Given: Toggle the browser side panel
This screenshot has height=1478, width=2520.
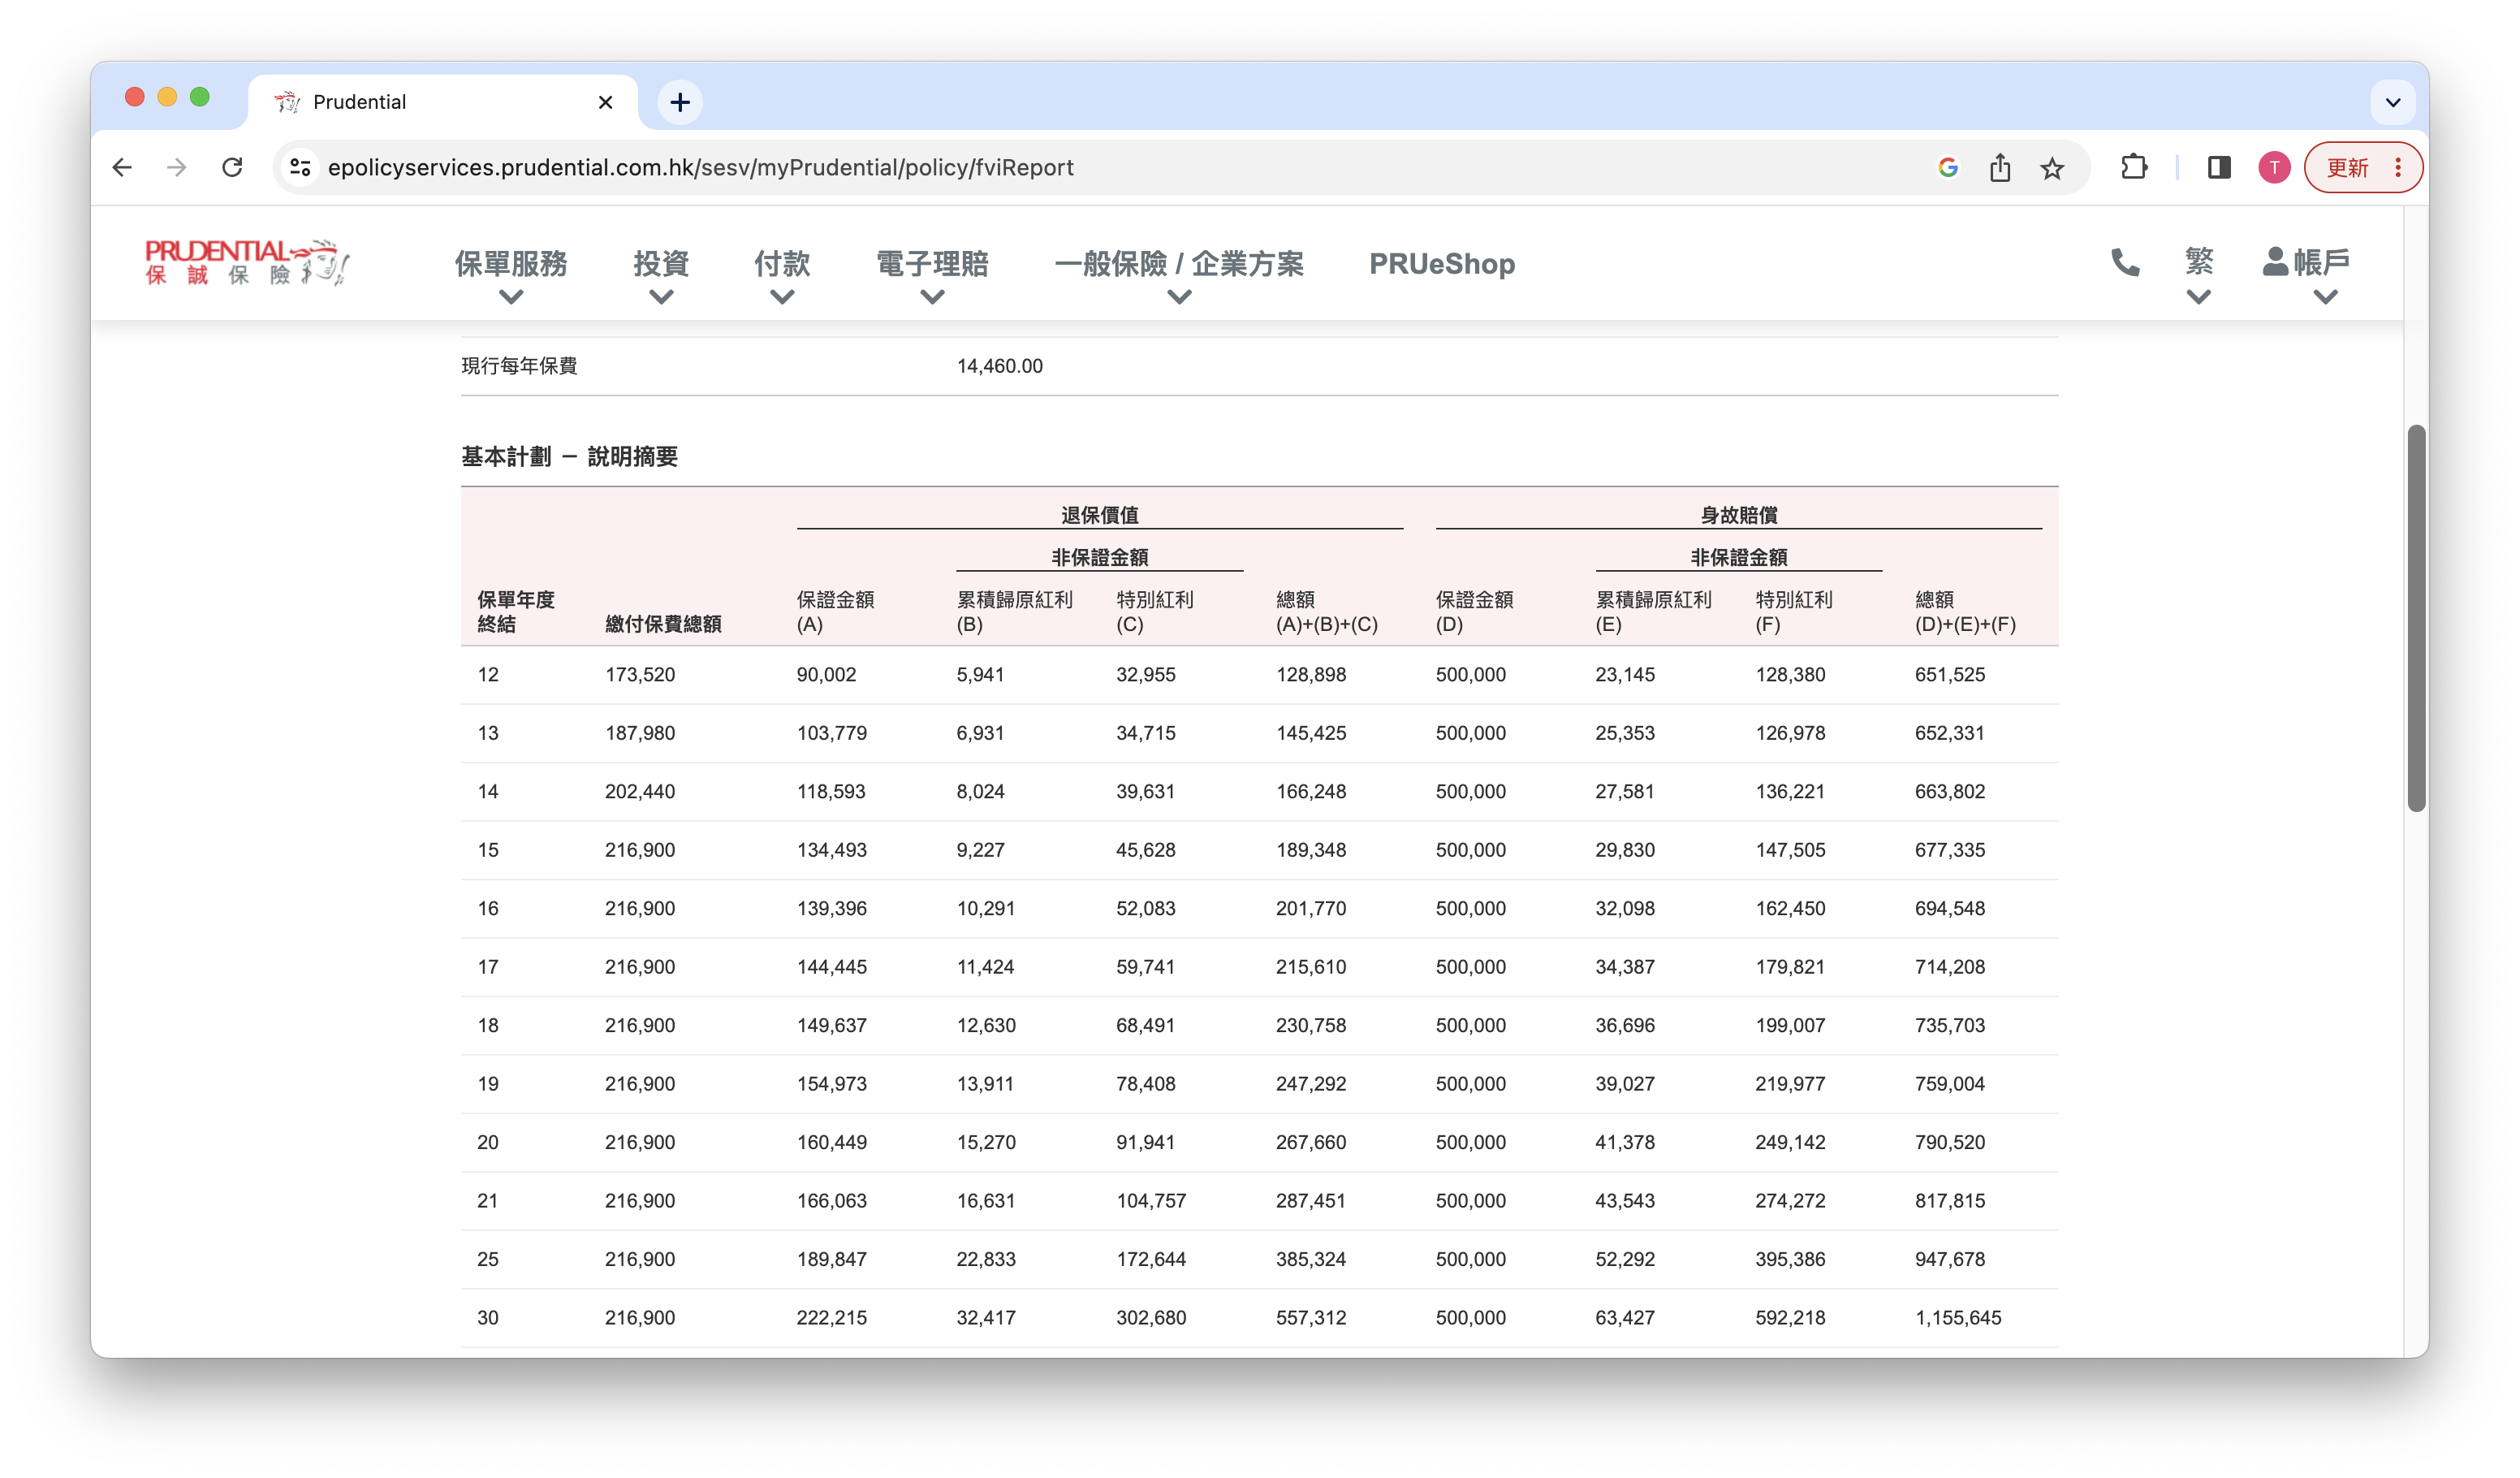Looking at the screenshot, I should click(2219, 167).
